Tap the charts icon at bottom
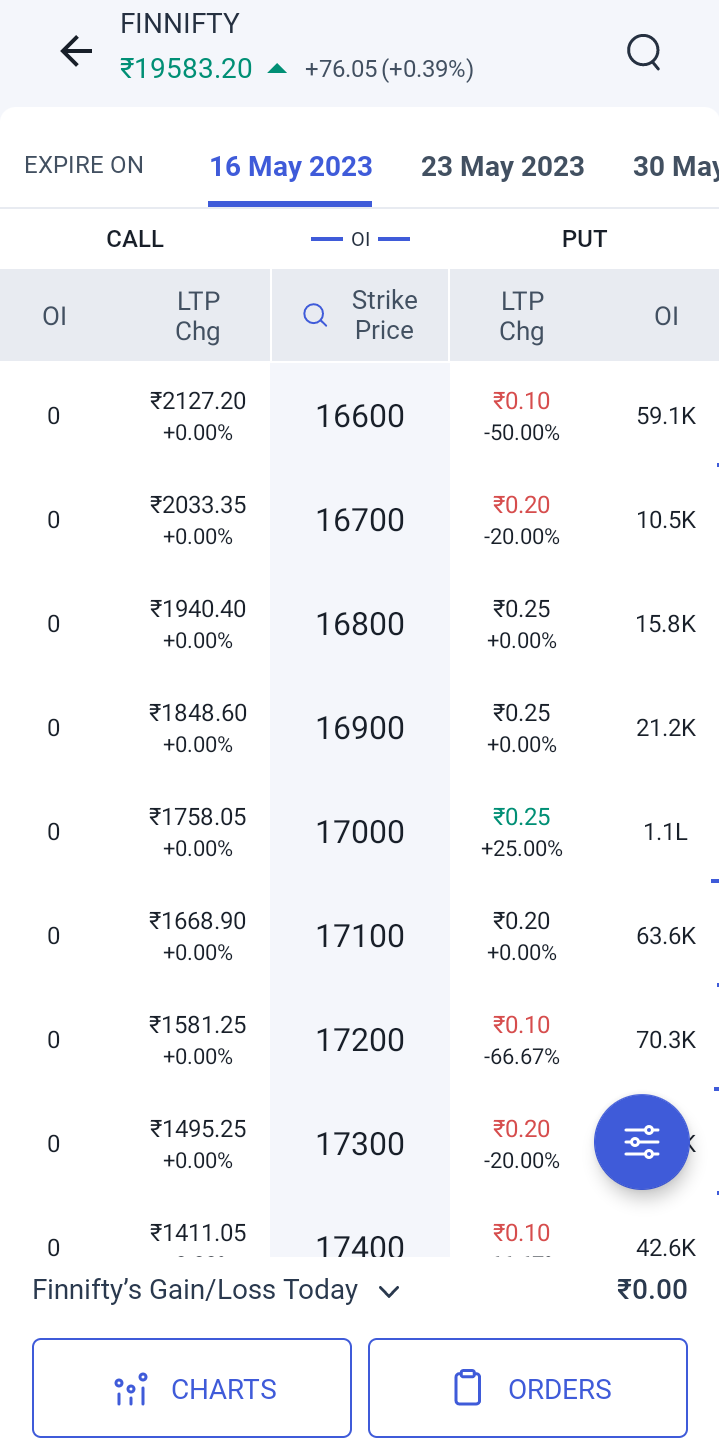This screenshot has height=1449, width=719. [x=131, y=1389]
